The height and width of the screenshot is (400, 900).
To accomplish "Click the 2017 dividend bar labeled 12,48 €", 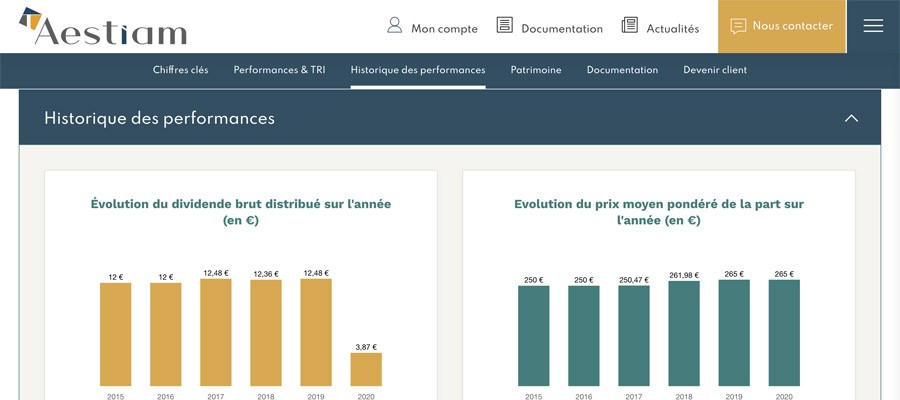I will (x=216, y=333).
